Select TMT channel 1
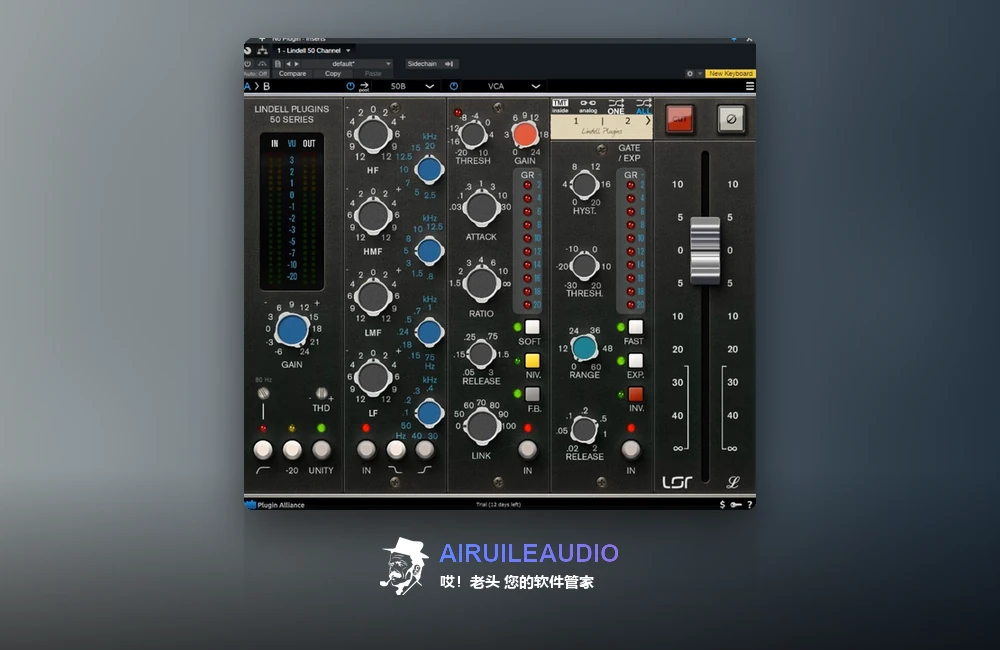This screenshot has height=650, width=1000. coord(576,121)
